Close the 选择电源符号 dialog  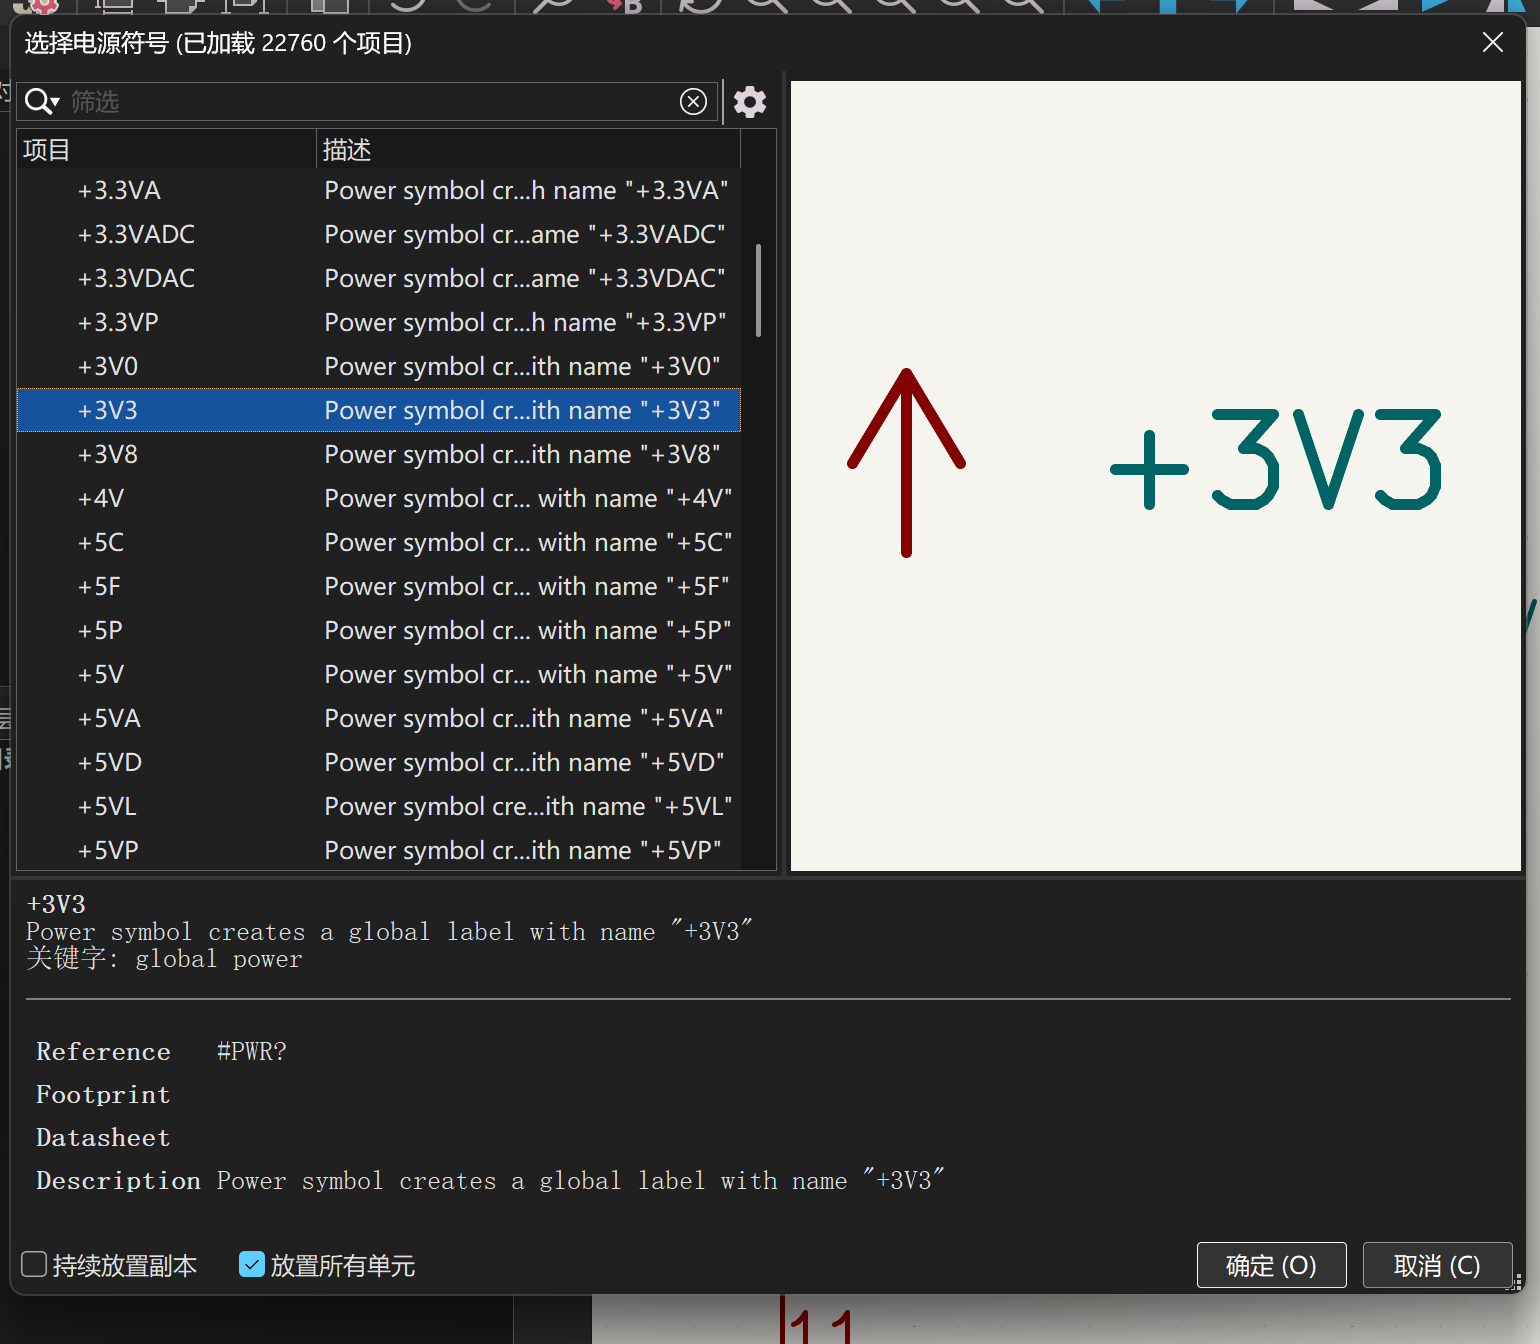pyautogui.click(x=1493, y=42)
